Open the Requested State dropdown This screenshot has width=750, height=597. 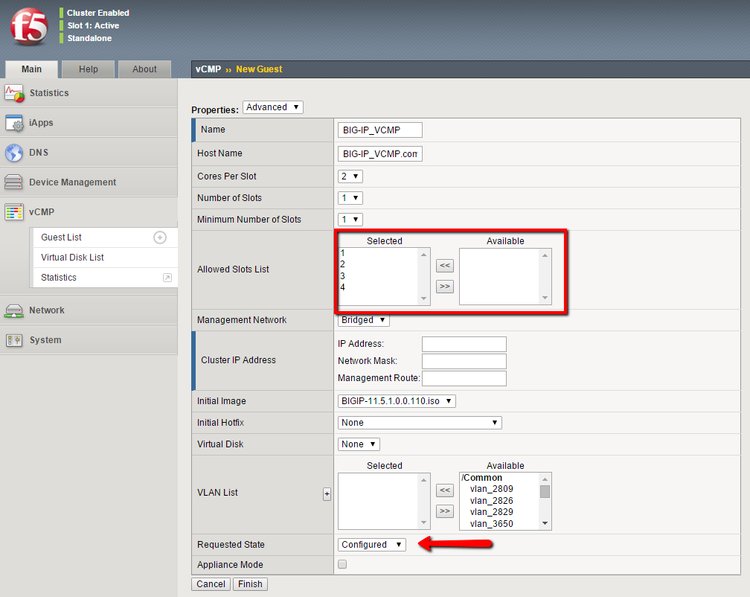(x=372, y=544)
